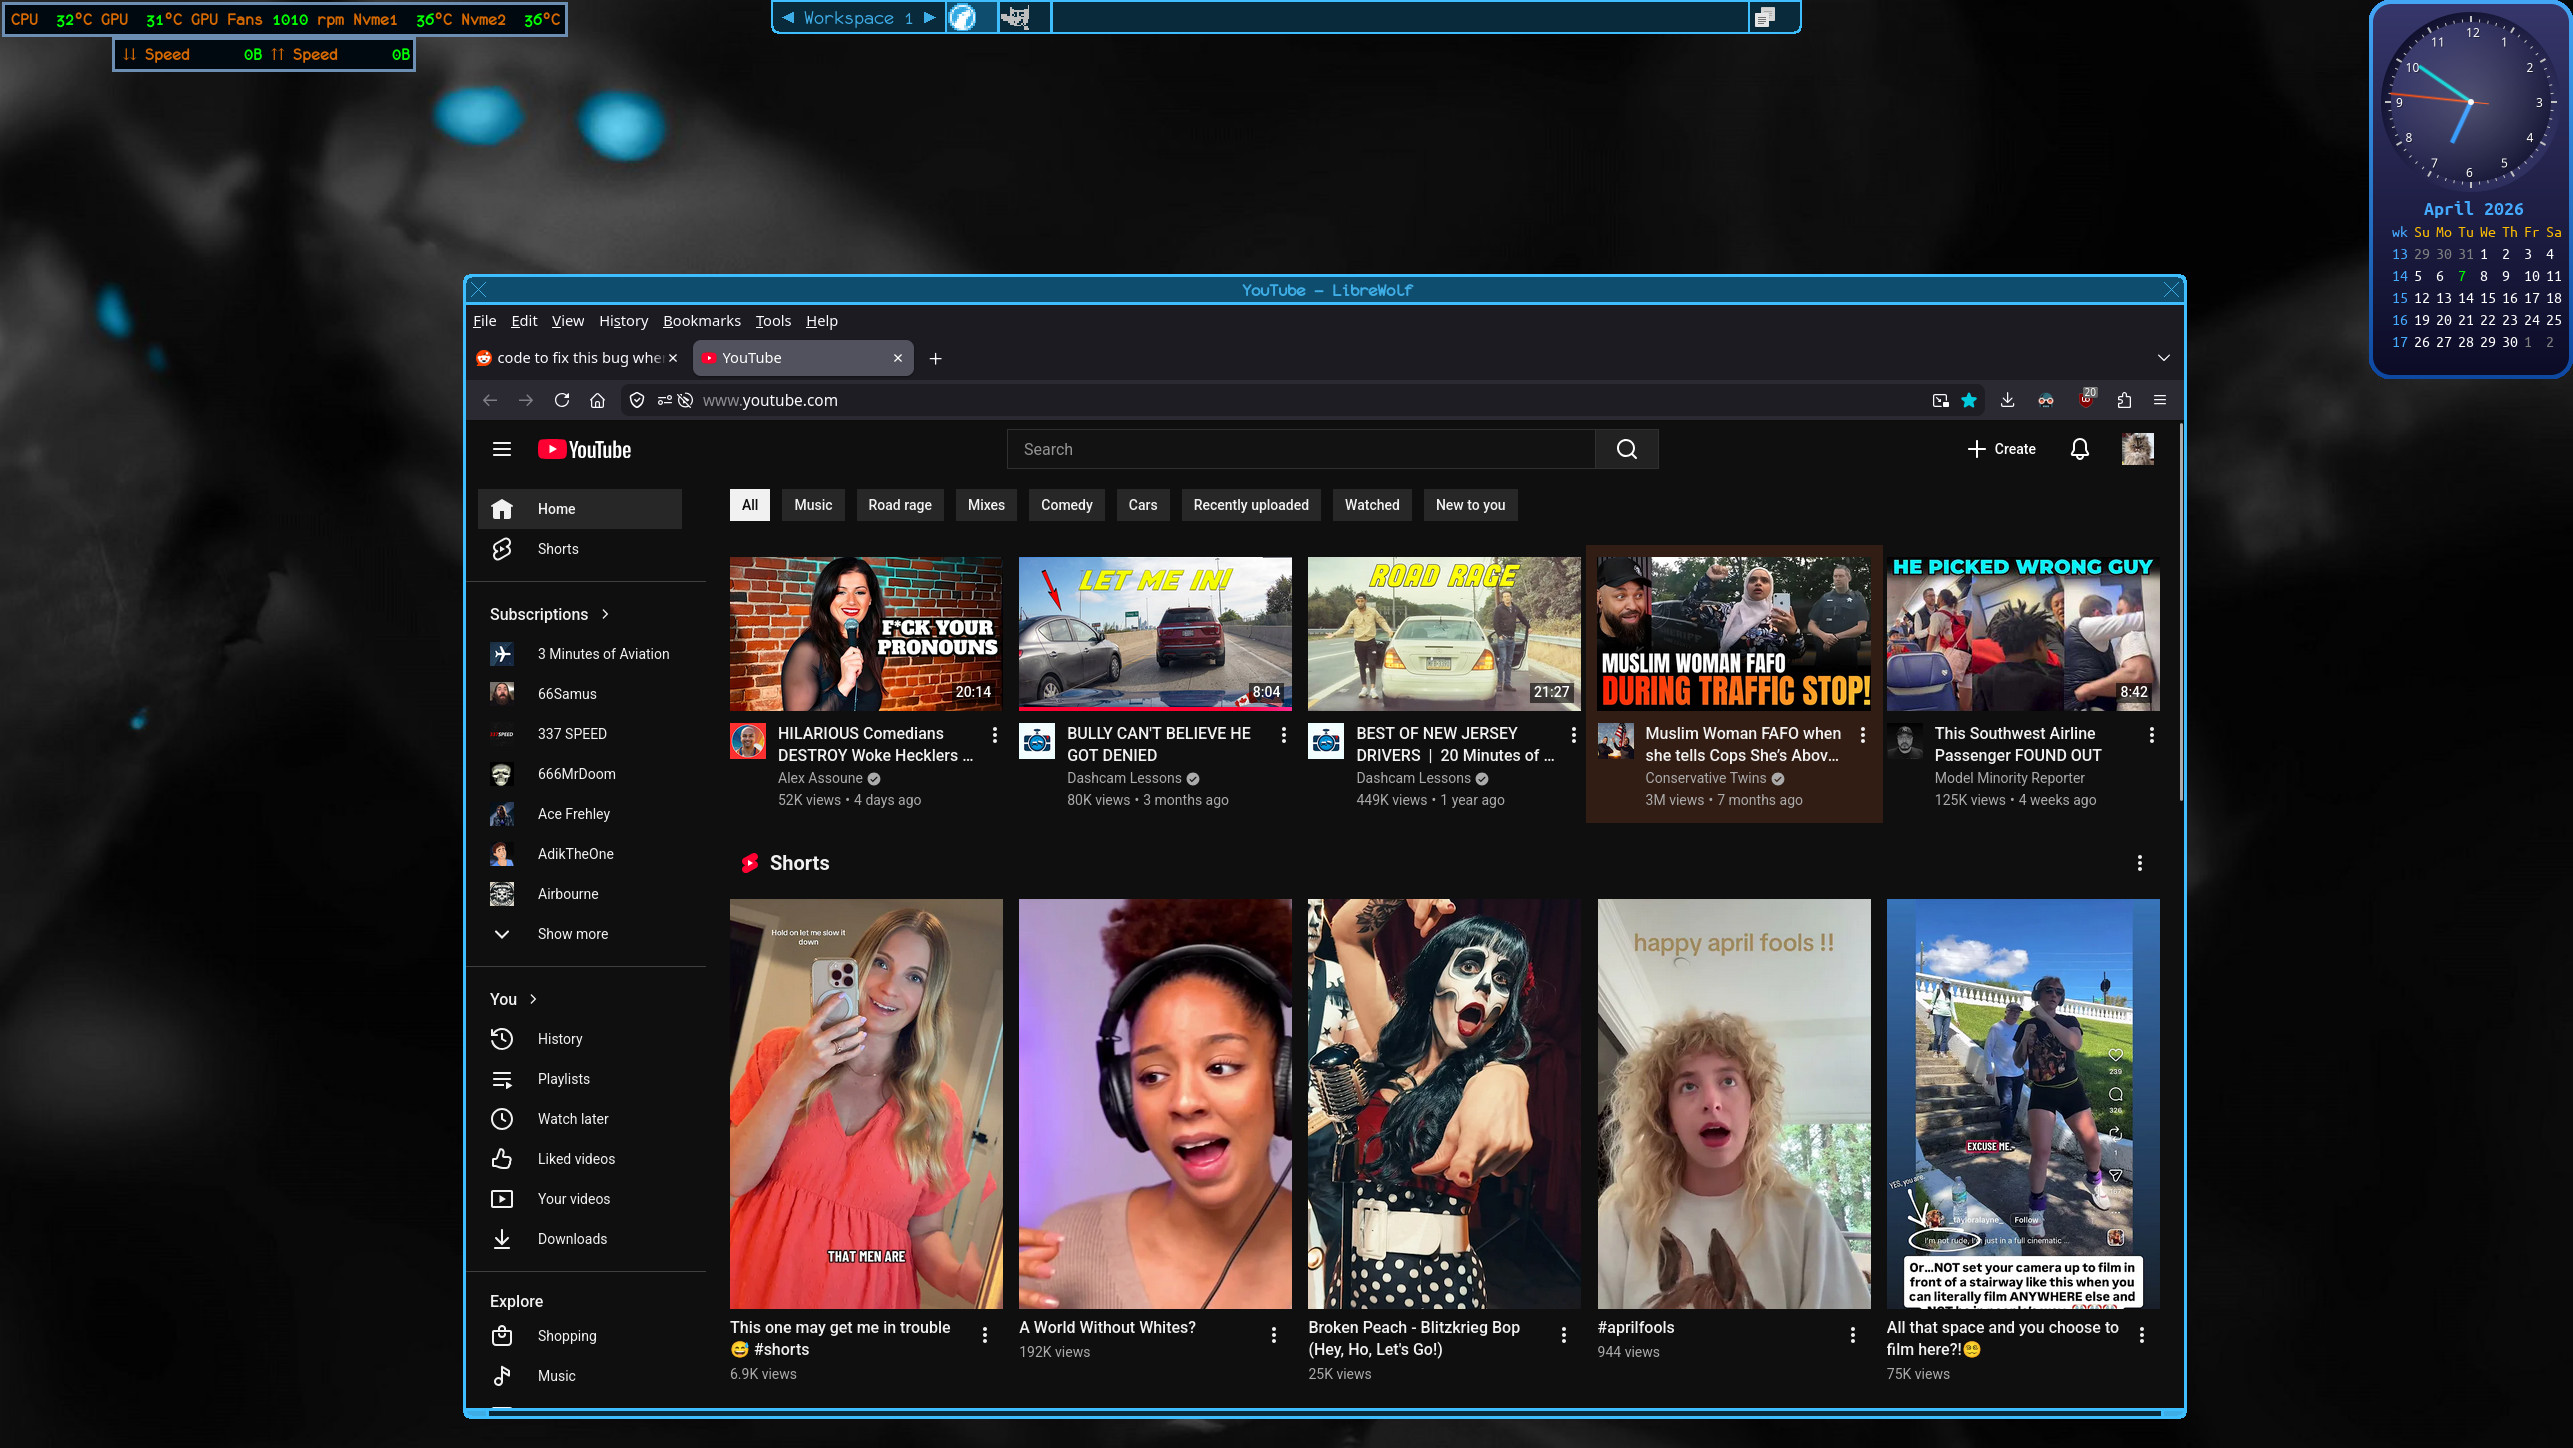Open the Bookmarks menu
The image size is (2573, 1448).
[x=701, y=321]
